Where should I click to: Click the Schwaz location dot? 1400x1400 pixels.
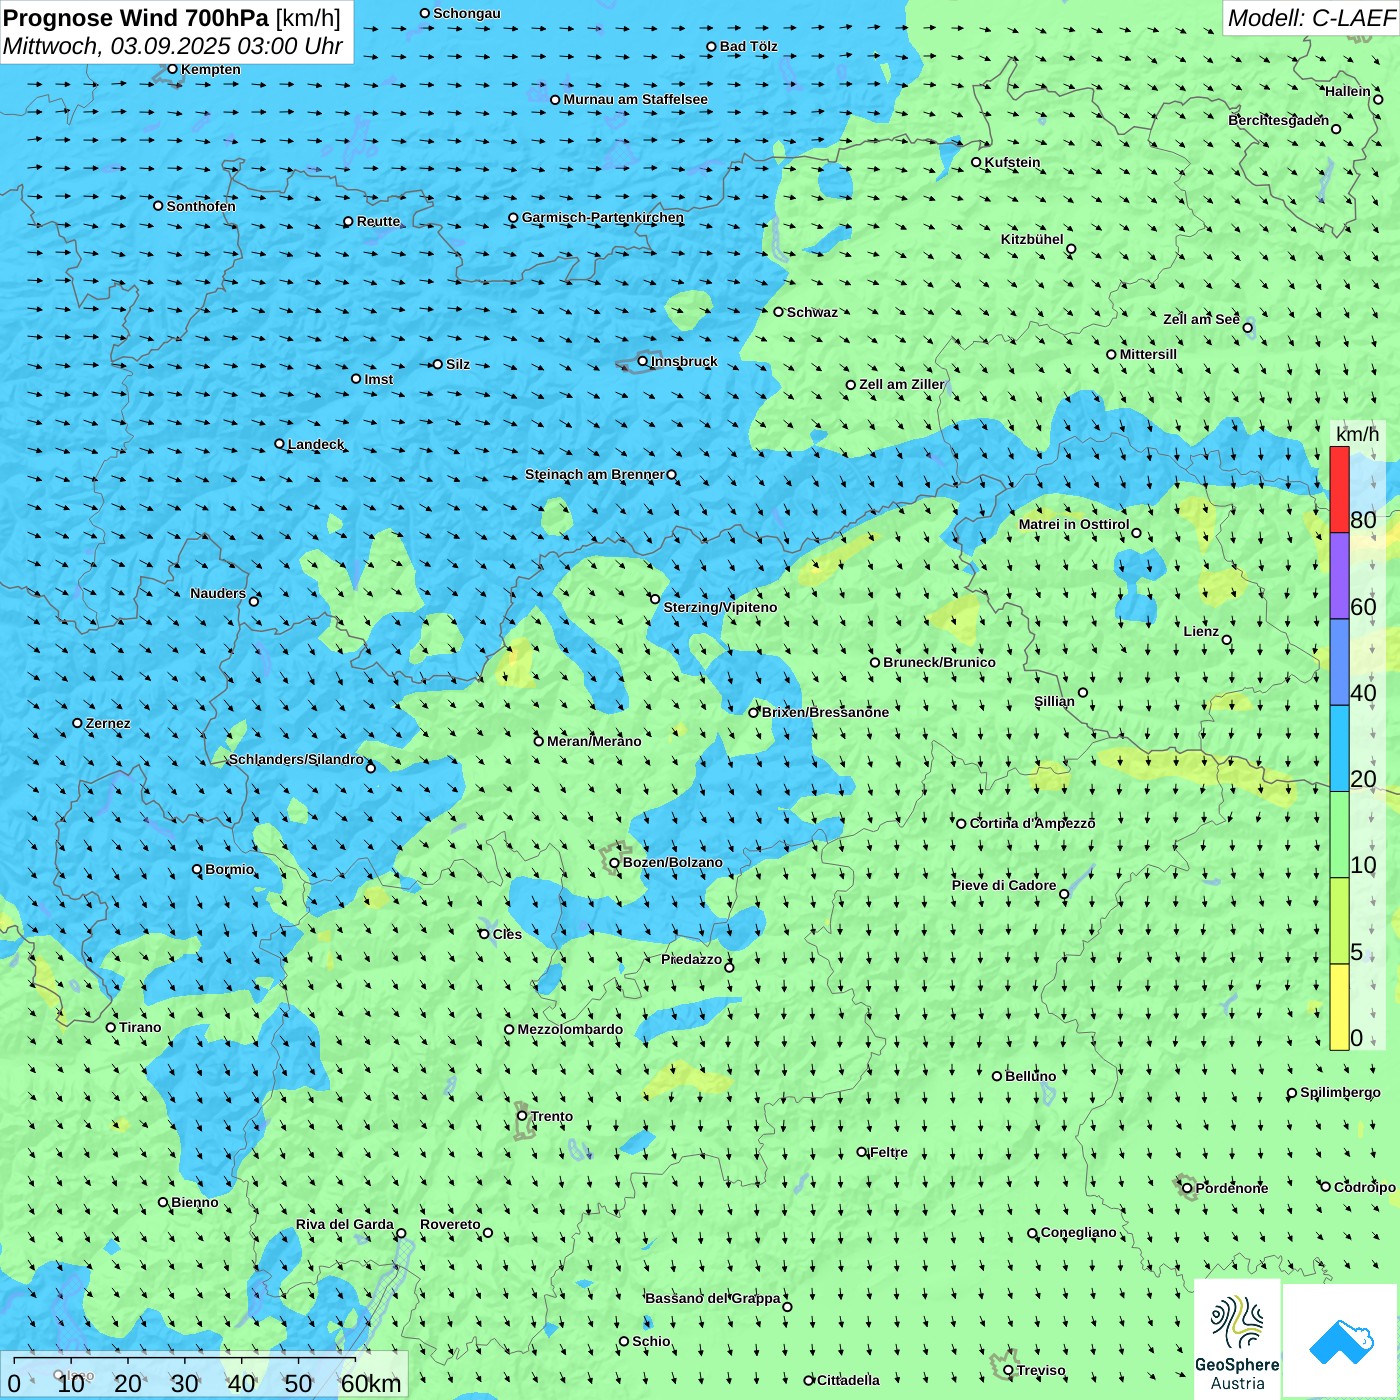click(778, 312)
